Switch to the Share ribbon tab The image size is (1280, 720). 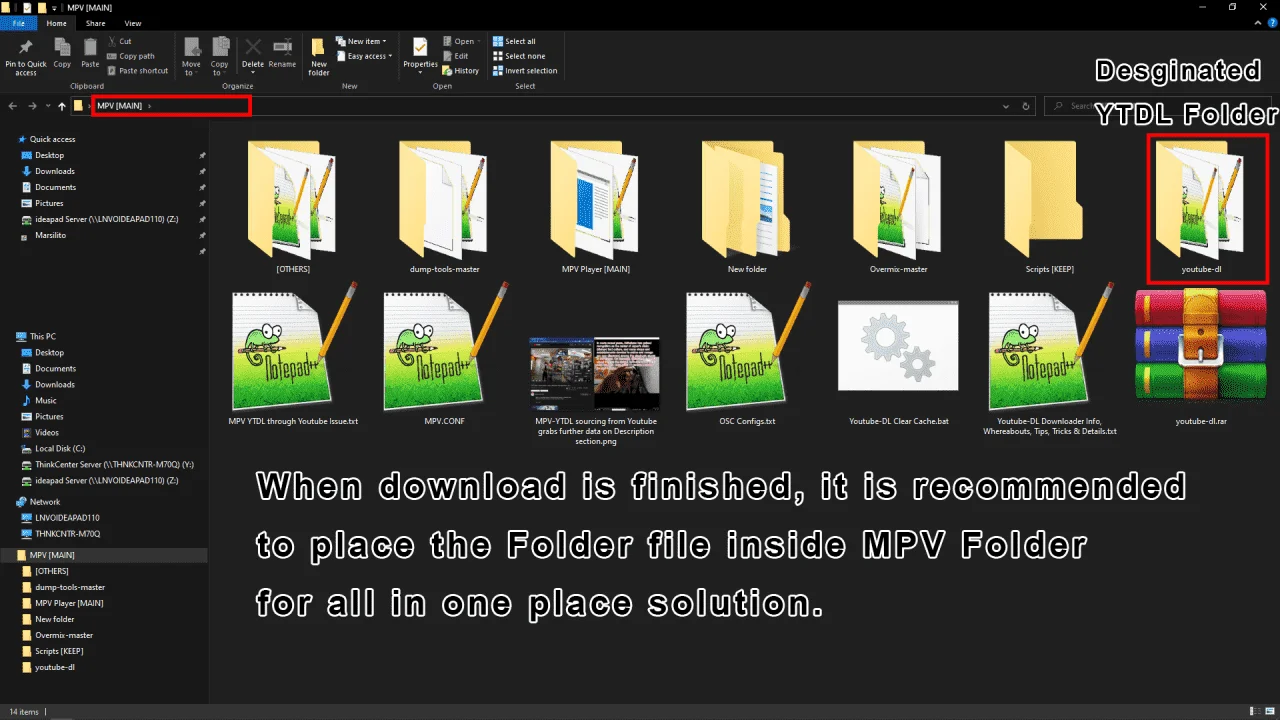click(95, 23)
